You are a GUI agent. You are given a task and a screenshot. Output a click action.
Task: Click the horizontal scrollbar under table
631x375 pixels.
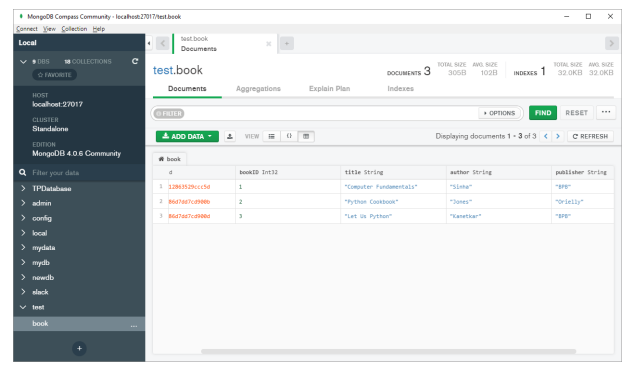(388, 351)
